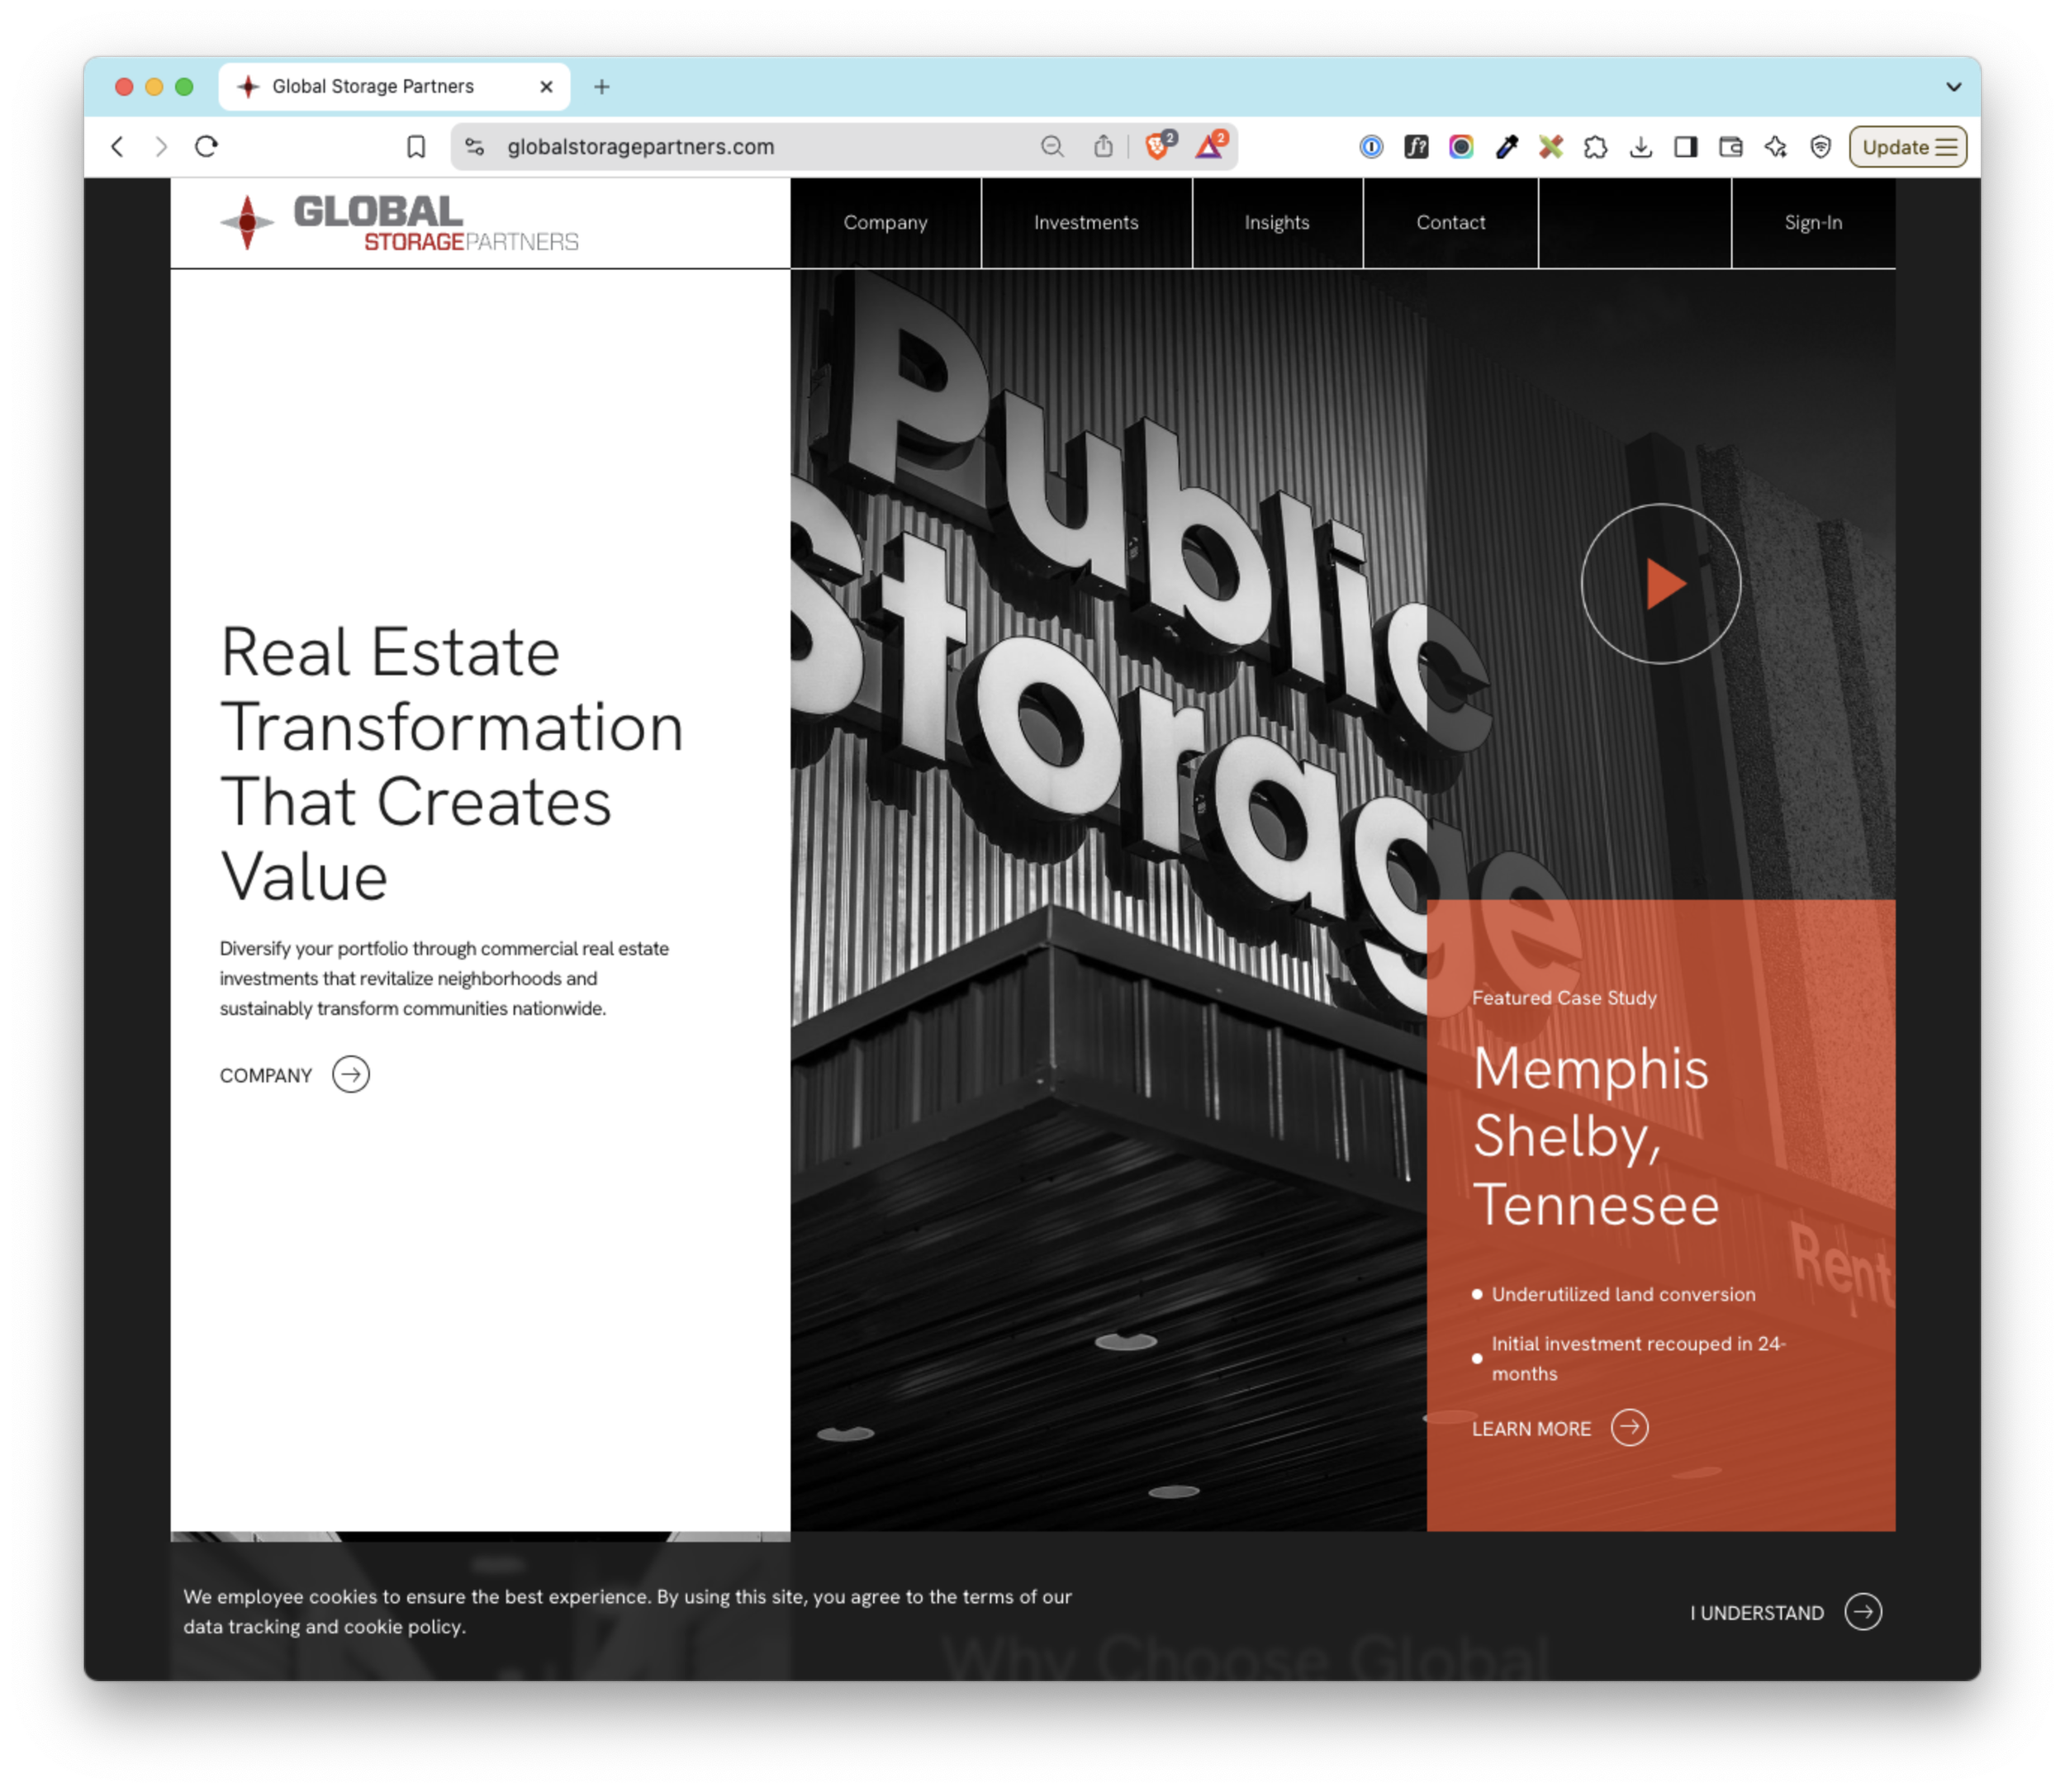The height and width of the screenshot is (1792, 2065).
Task: Open the Extensions puzzle piece menu
Action: coord(1596,147)
